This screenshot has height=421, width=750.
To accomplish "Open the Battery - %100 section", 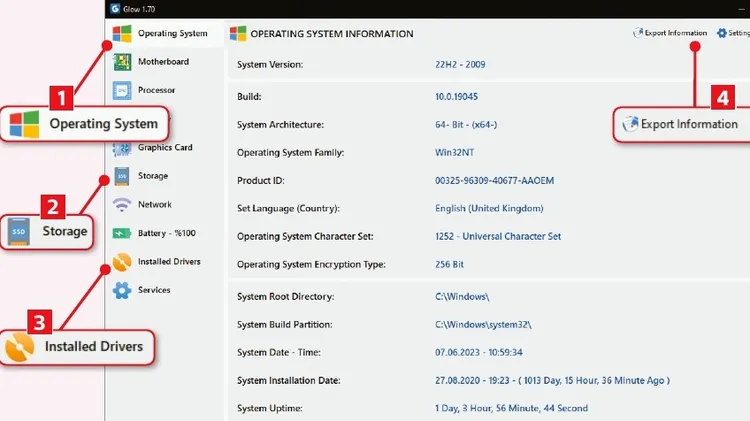I will click(166, 233).
